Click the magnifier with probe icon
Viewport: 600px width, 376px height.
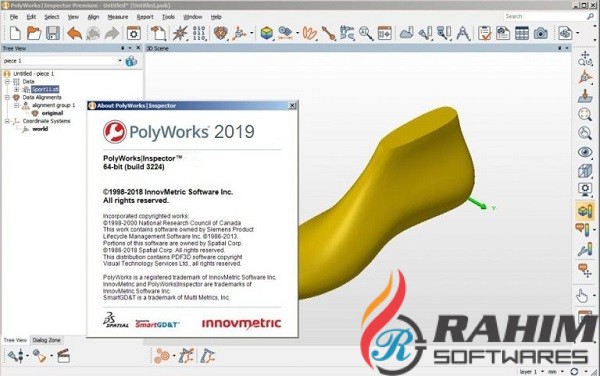pyautogui.click(x=366, y=33)
